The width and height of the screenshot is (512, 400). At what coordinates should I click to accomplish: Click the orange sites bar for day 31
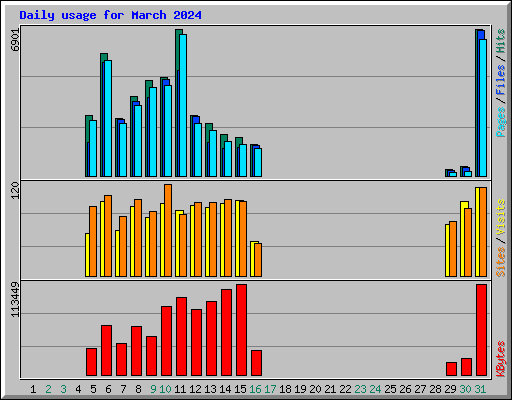483,232
